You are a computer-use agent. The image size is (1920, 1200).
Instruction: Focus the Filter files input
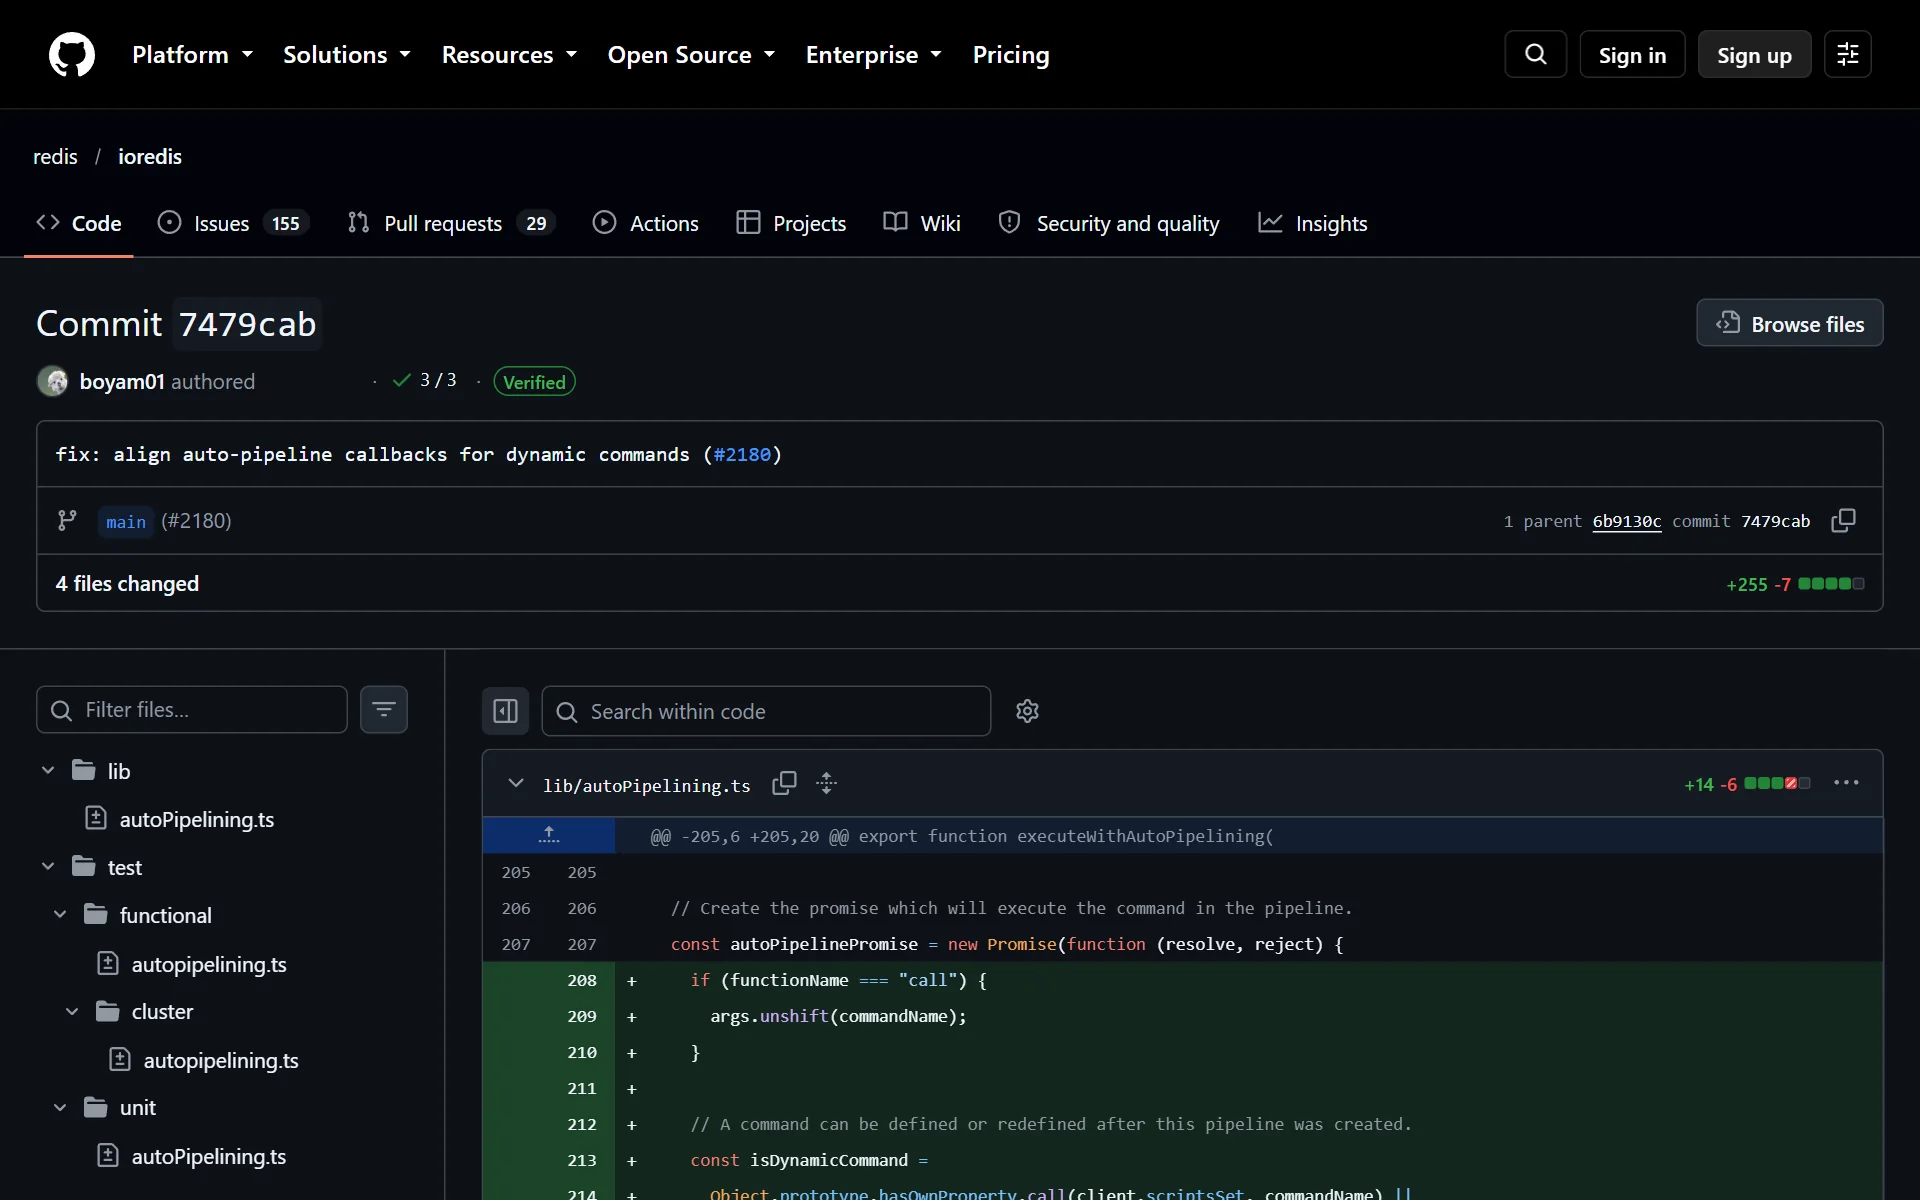click(x=192, y=710)
